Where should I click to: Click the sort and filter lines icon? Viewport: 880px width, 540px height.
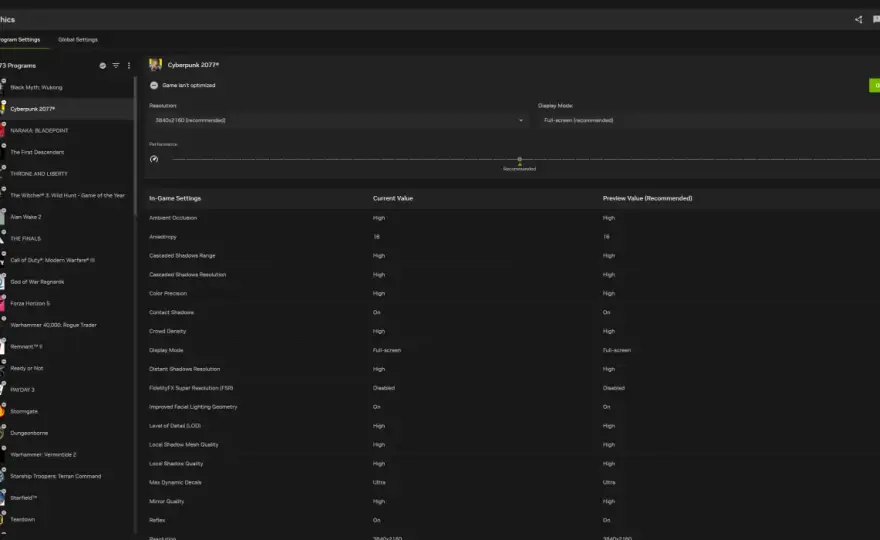tap(116, 66)
